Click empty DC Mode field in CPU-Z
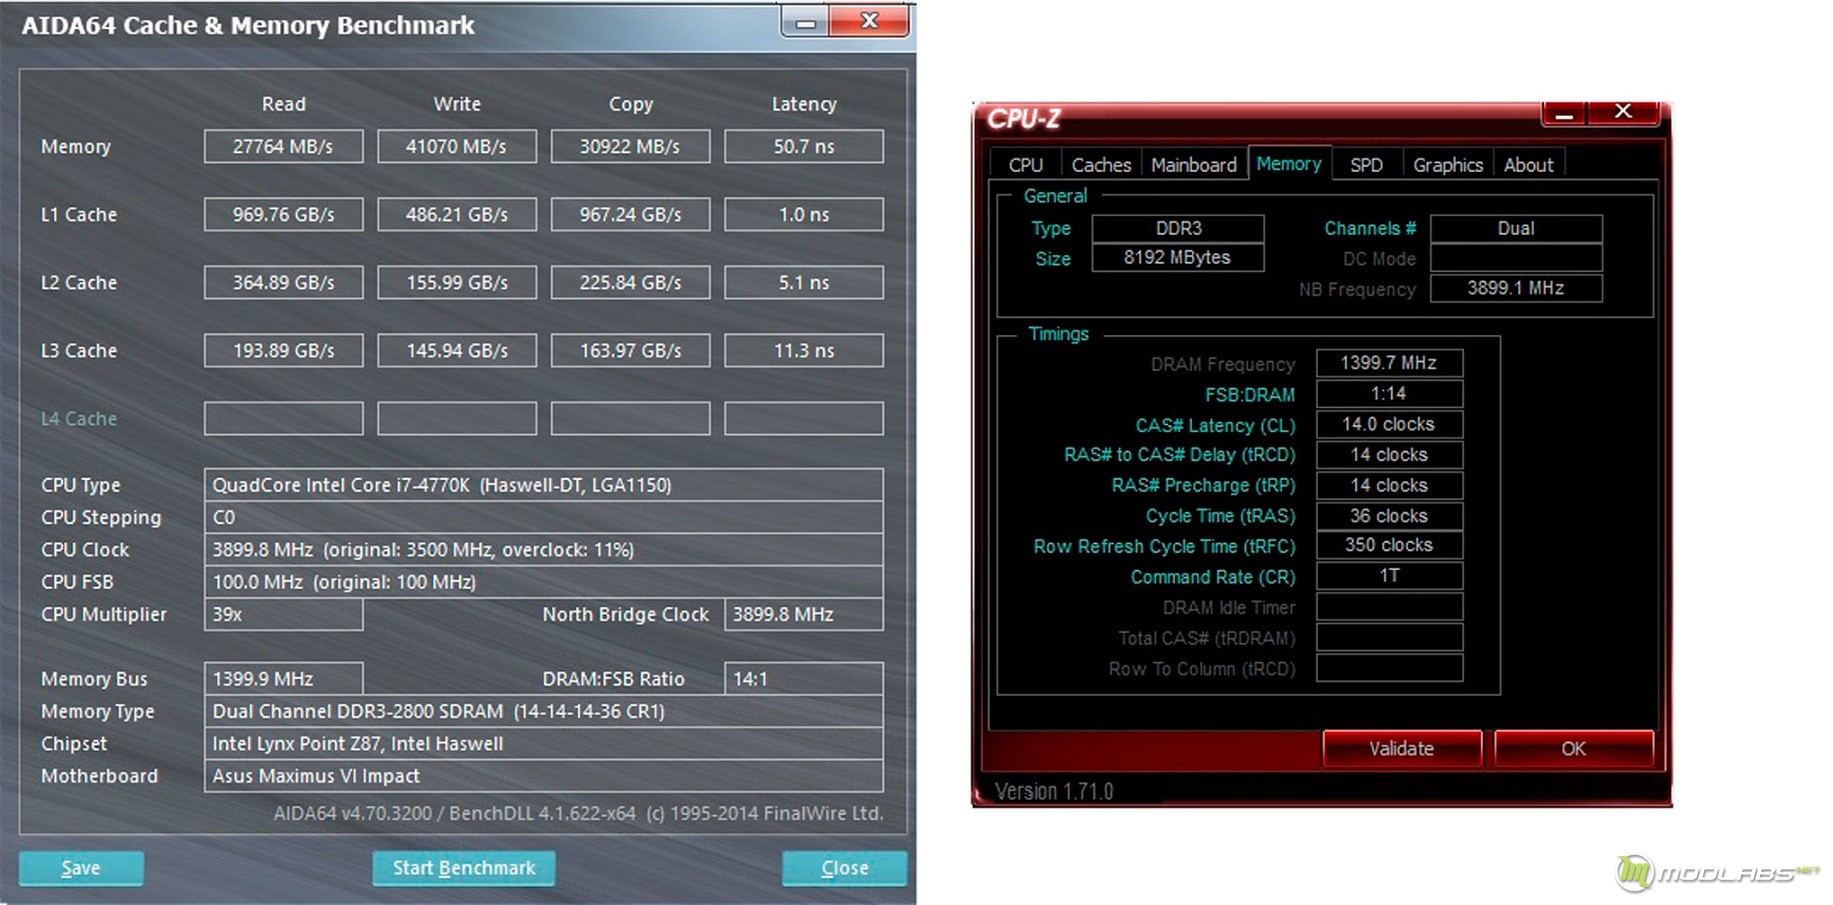1833x905 pixels. pos(1516,258)
